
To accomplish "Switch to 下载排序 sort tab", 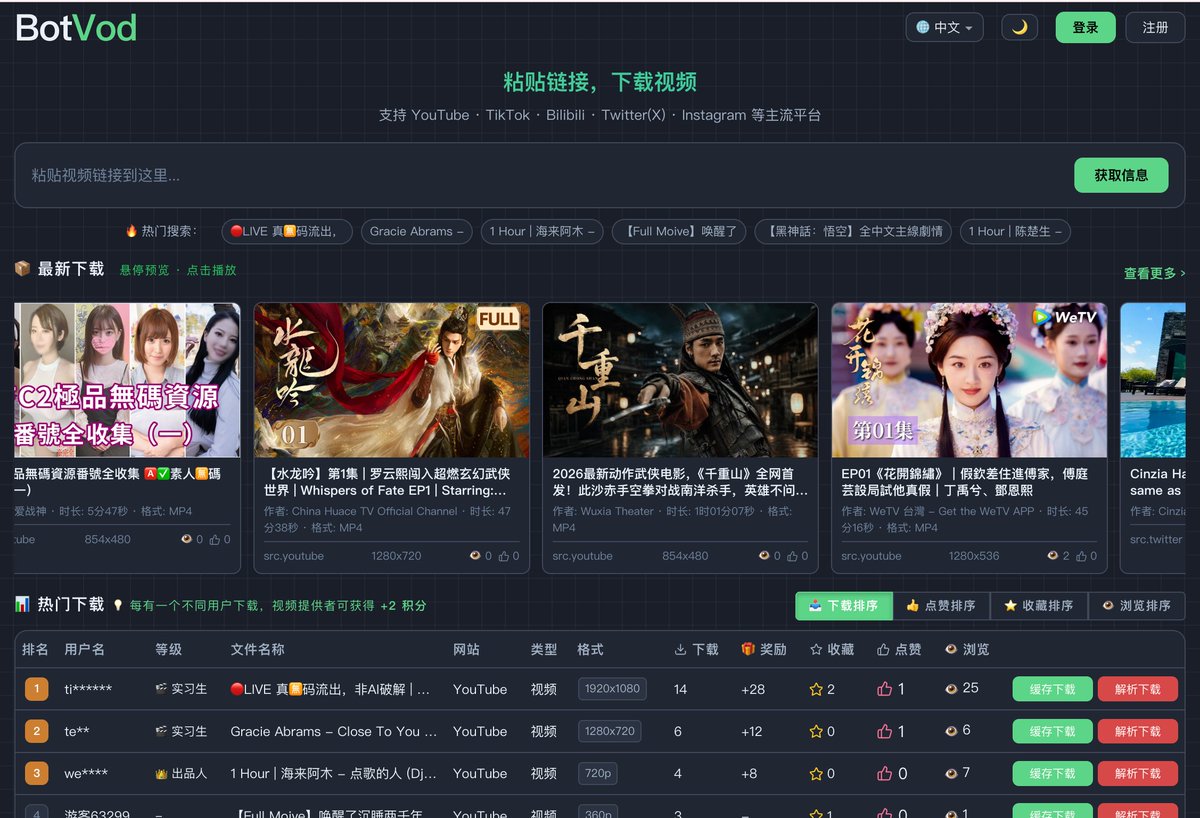I will [x=843, y=605].
